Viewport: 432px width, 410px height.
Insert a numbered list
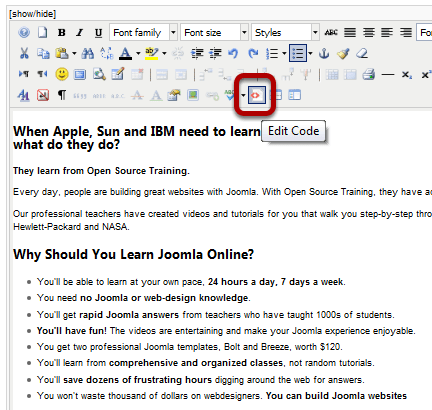[272, 53]
